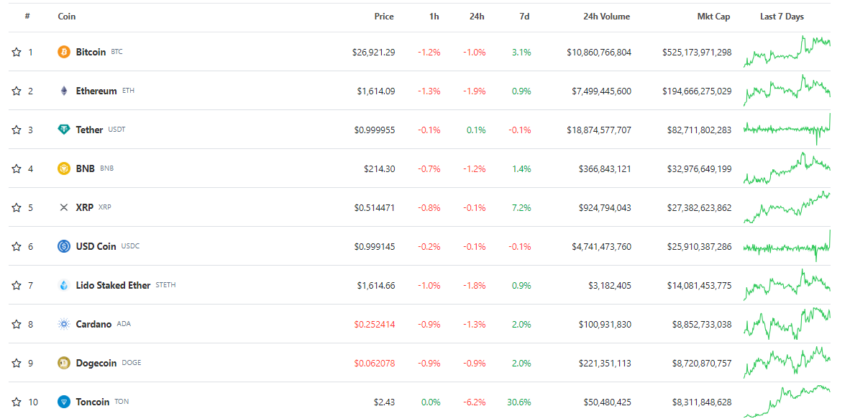Click the Lido Staked Ether logo icon
The width and height of the screenshot is (850, 419).
[x=64, y=285]
